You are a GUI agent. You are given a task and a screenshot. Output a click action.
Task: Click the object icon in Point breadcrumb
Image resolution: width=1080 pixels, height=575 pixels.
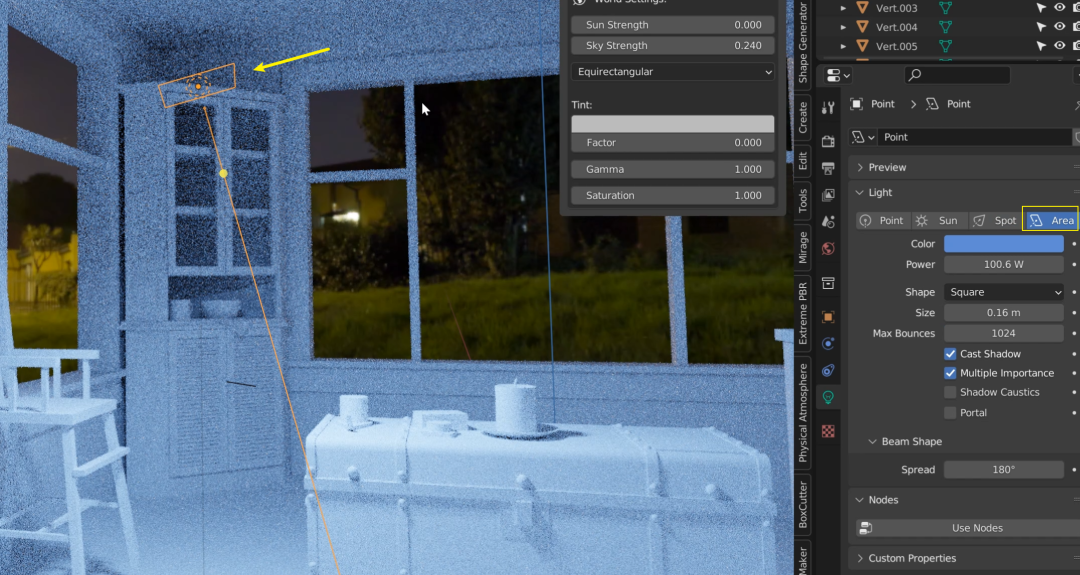click(857, 104)
